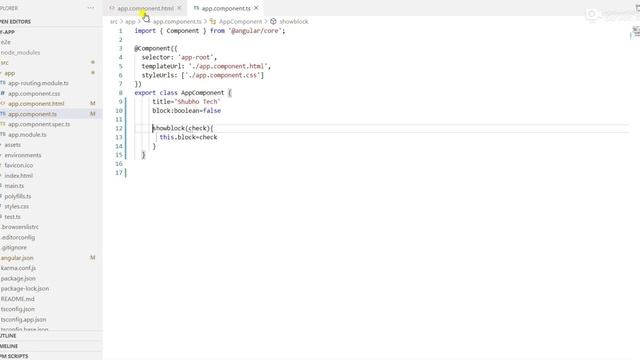Image resolution: width=640 pixels, height=360 pixels.
Task: Click the HTML file icon on first tab
Action: [x=112, y=8]
